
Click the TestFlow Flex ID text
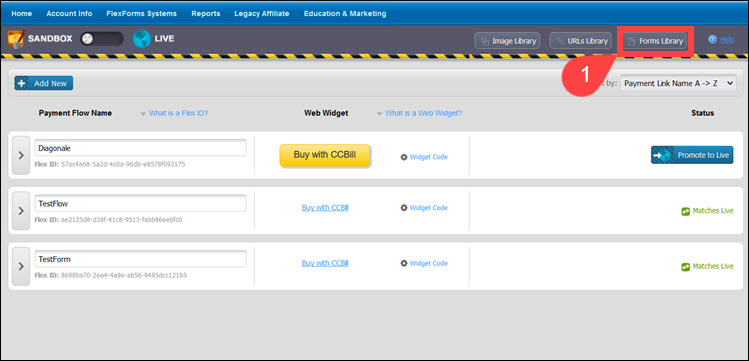[108, 220]
